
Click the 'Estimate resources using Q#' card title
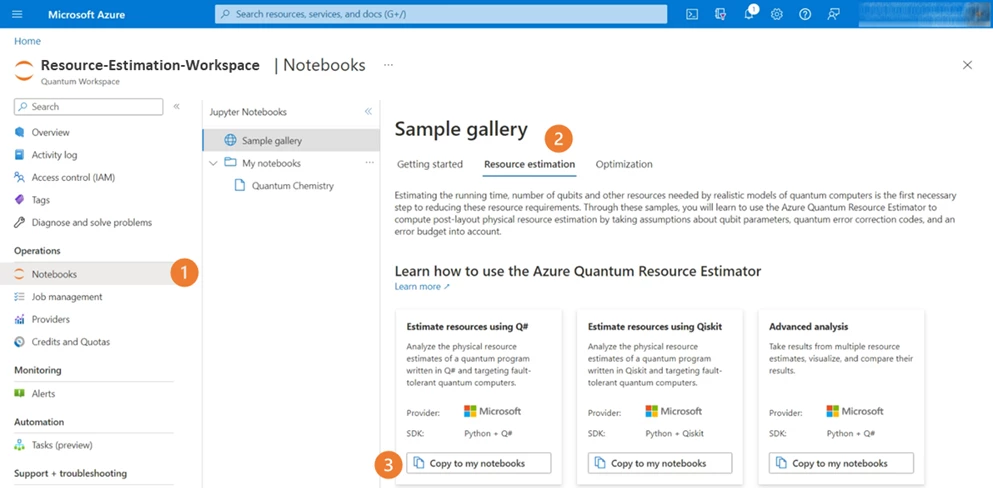tap(467, 327)
